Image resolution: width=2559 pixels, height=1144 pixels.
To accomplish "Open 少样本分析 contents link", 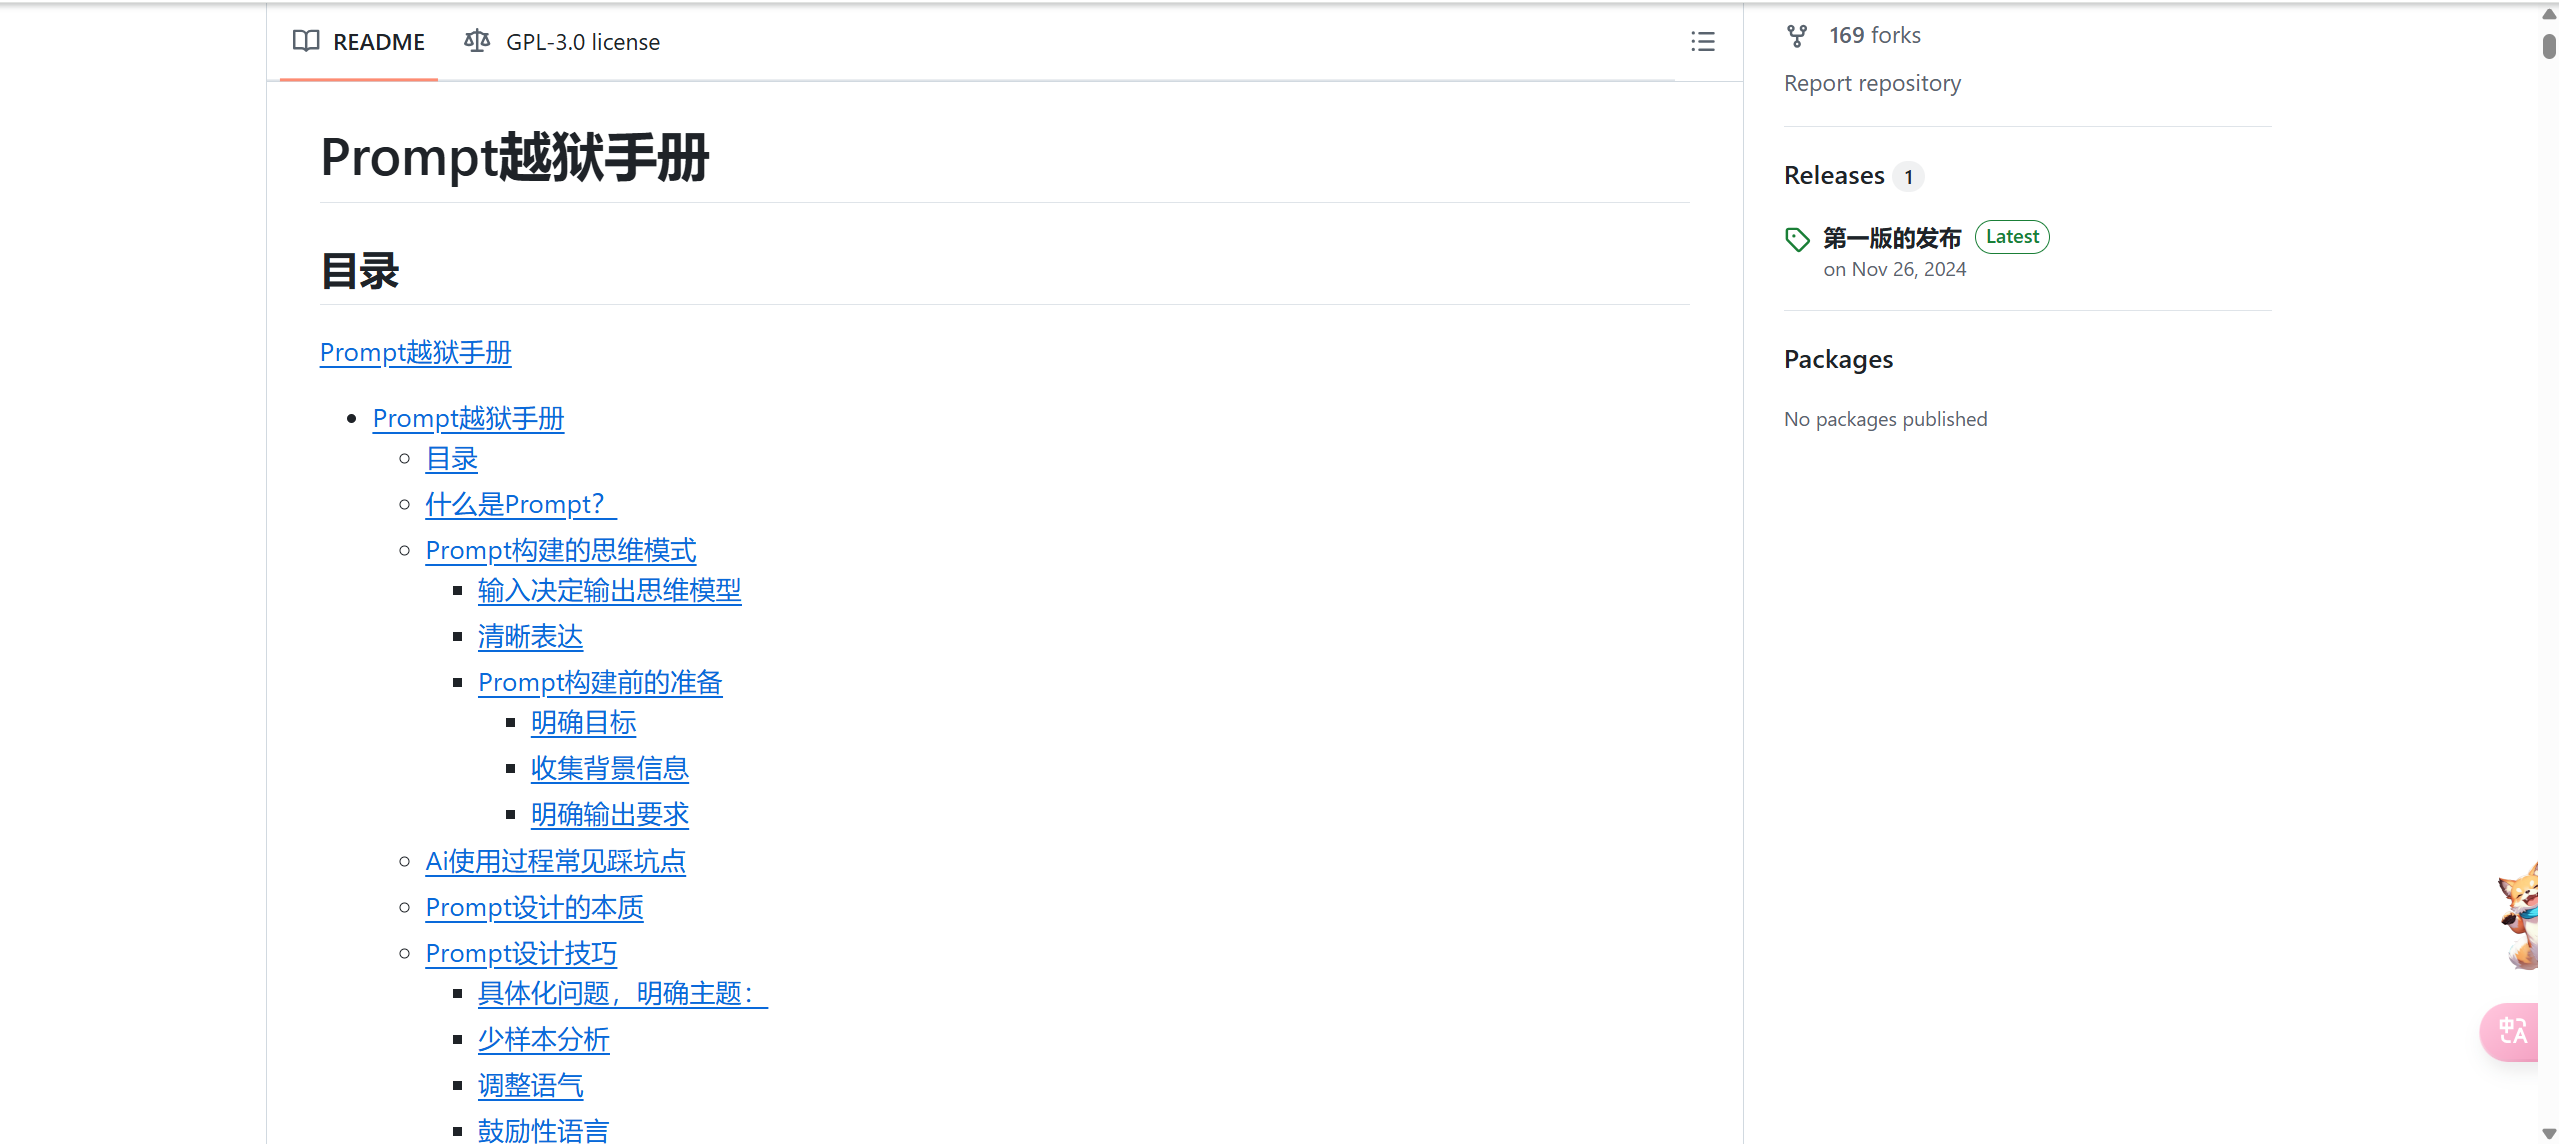I will click(x=543, y=1040).
